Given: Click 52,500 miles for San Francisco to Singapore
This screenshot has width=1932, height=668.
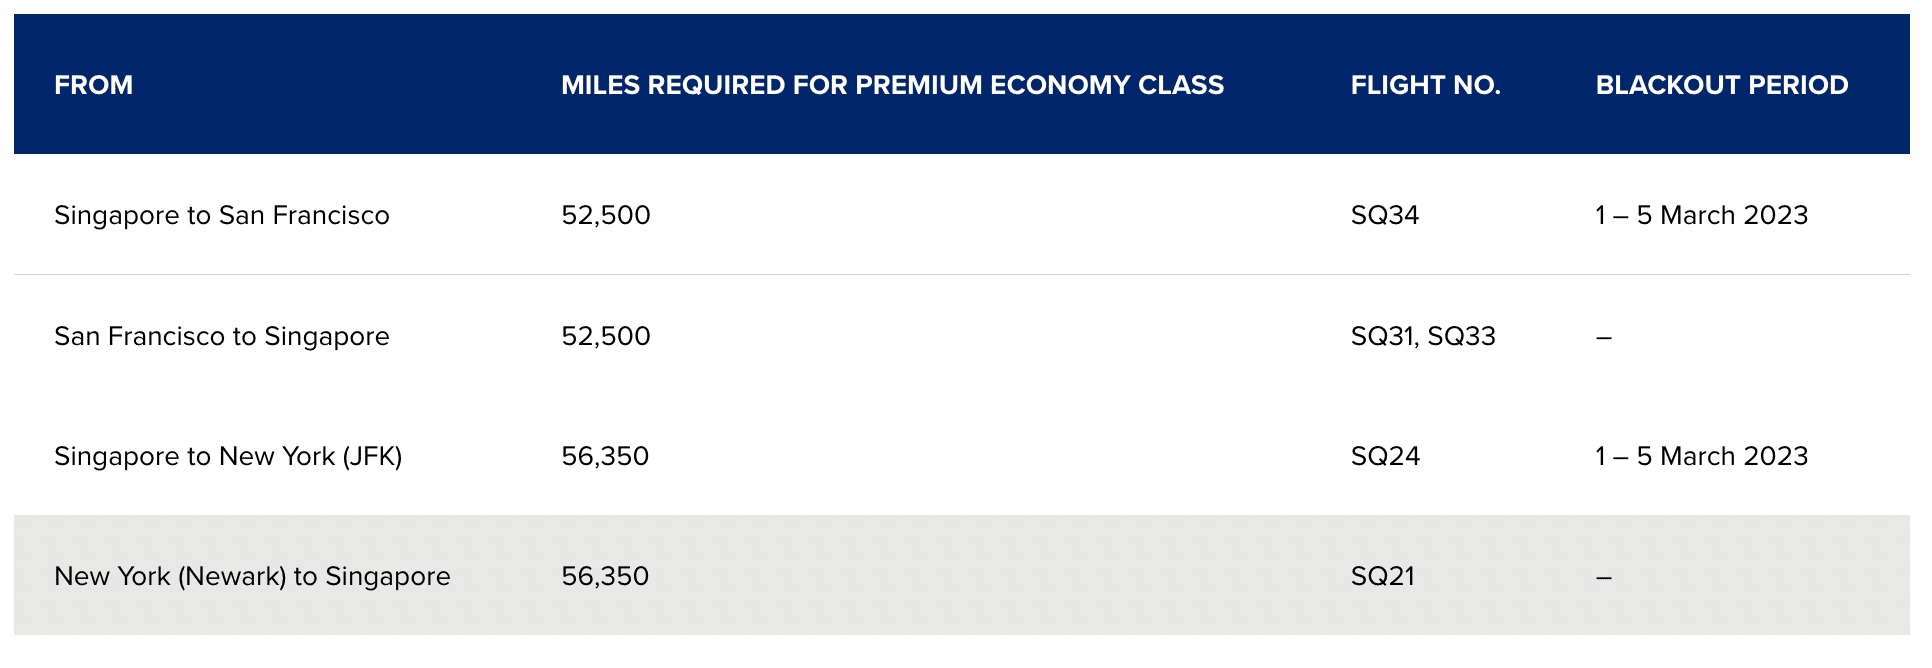Looking at the screenshot, I should 605,336.
